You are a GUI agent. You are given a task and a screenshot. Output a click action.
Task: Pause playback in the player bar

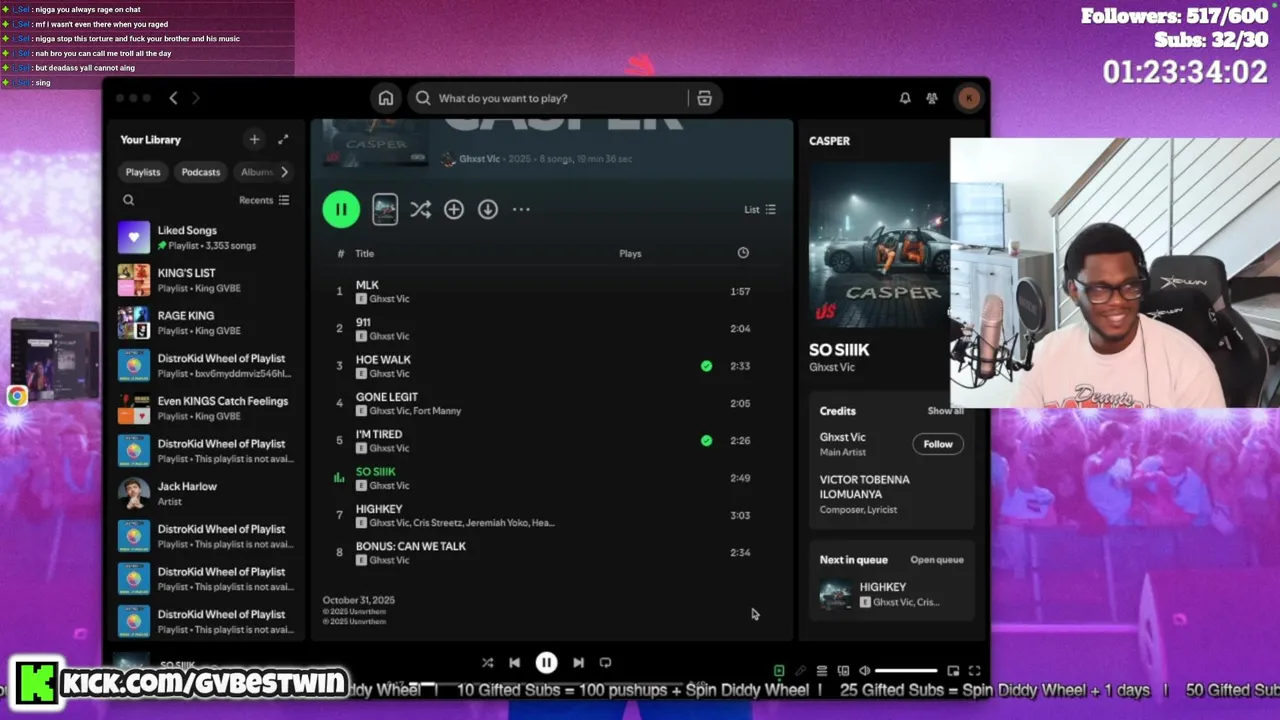click(546, 662)
